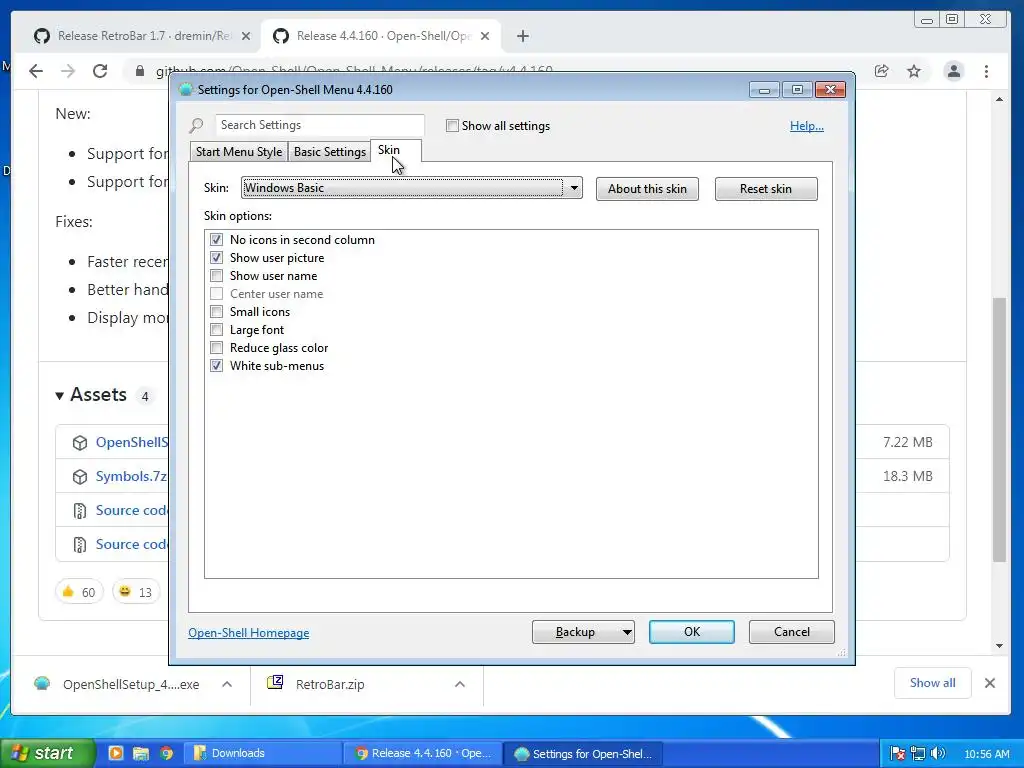Uncheck No icons in second column
Image resolution: width=1024 pixels, height=768 pixels.
(216, 240)
